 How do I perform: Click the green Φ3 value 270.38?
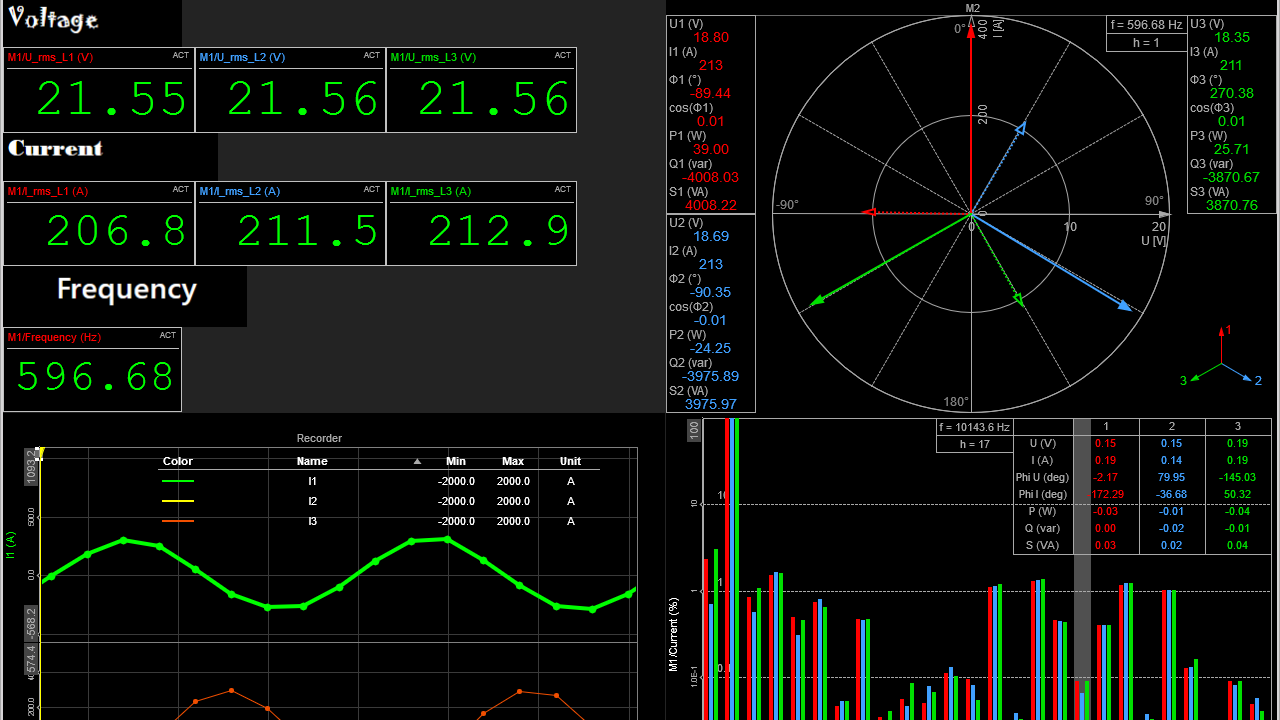(x=1231, y=93)
